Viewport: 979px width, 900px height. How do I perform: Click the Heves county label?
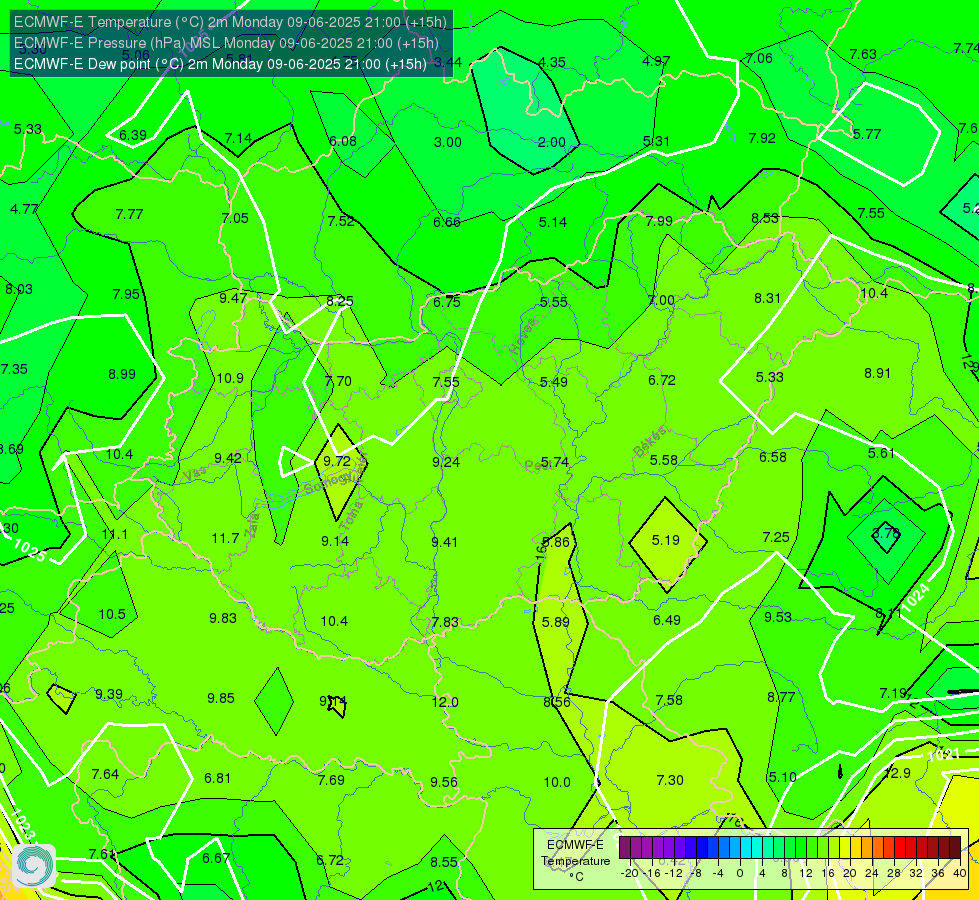(523, 336)
